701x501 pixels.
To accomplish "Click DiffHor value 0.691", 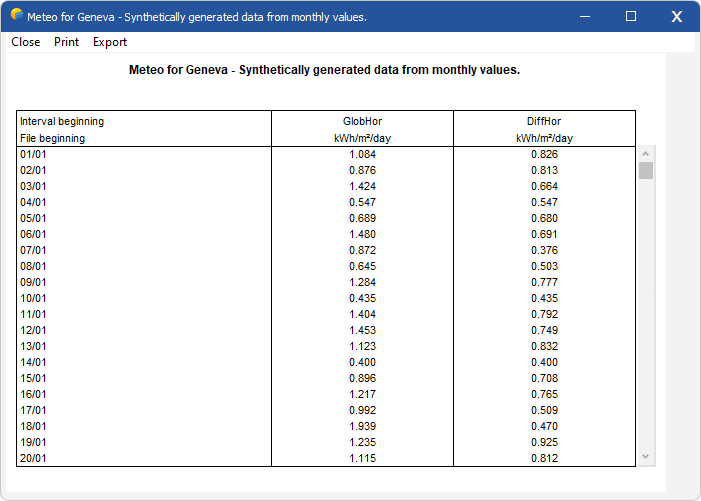I will [544, 234].
